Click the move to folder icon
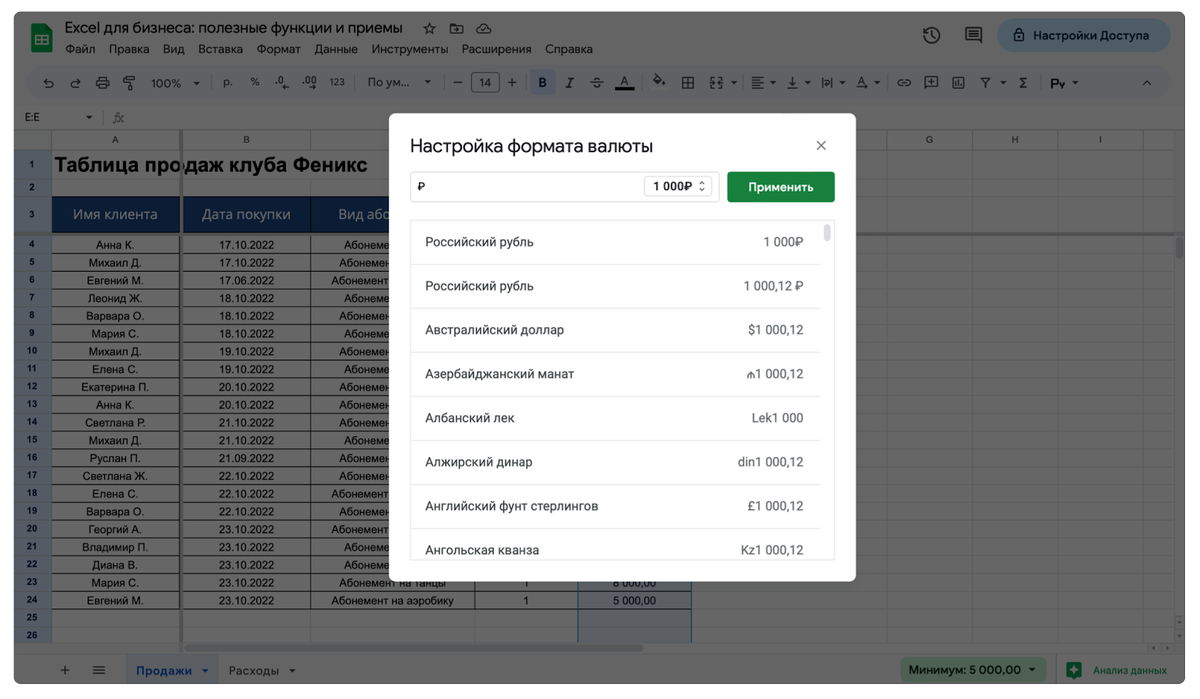Image resolution: width=1200 pixels, height=699 pixels. 456,28
